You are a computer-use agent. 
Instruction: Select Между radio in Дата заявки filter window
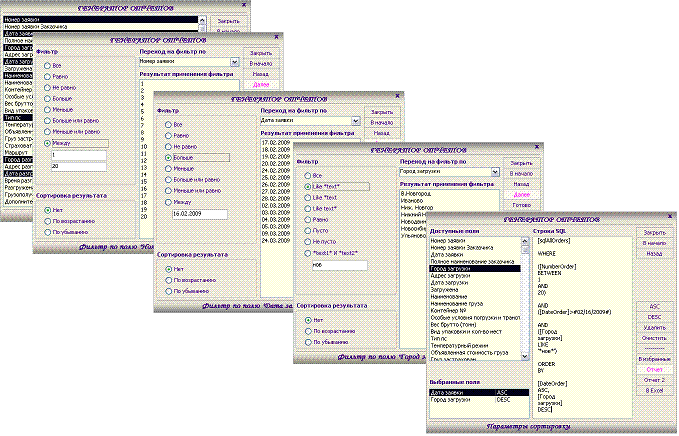[x=168, y=202]
